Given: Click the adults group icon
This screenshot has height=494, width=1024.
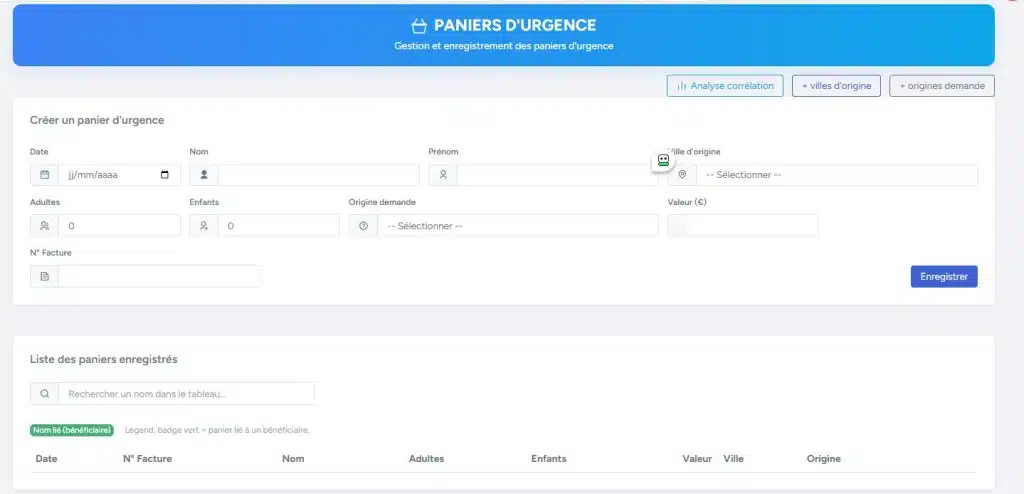Looking at the screenshot, I should (44, 225).
